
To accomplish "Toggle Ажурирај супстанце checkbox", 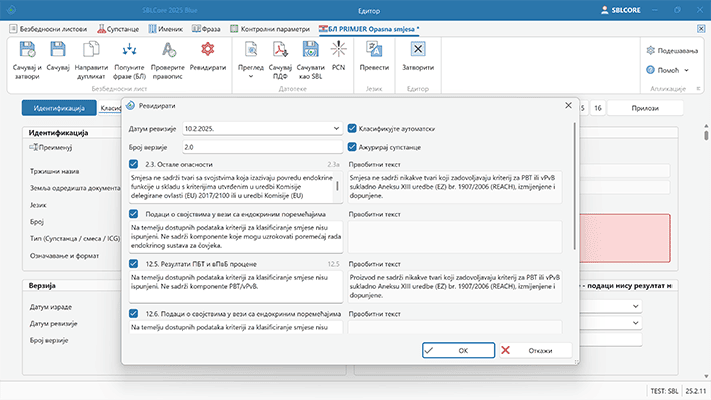I will coord(352,147).
